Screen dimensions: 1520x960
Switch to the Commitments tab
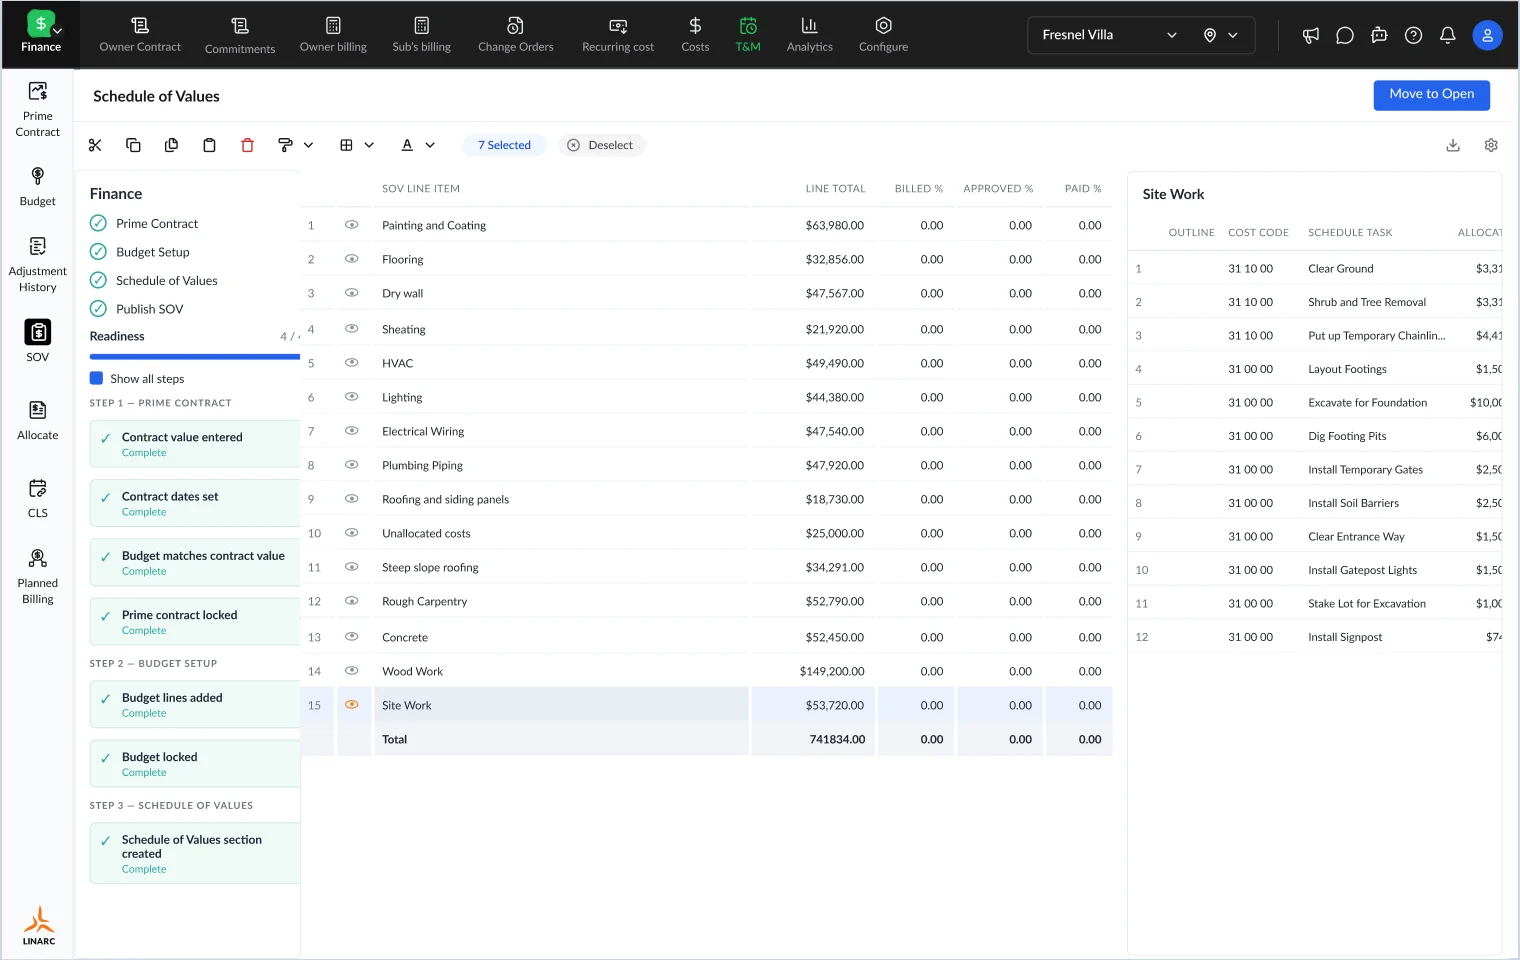click(x=240, y=35)
